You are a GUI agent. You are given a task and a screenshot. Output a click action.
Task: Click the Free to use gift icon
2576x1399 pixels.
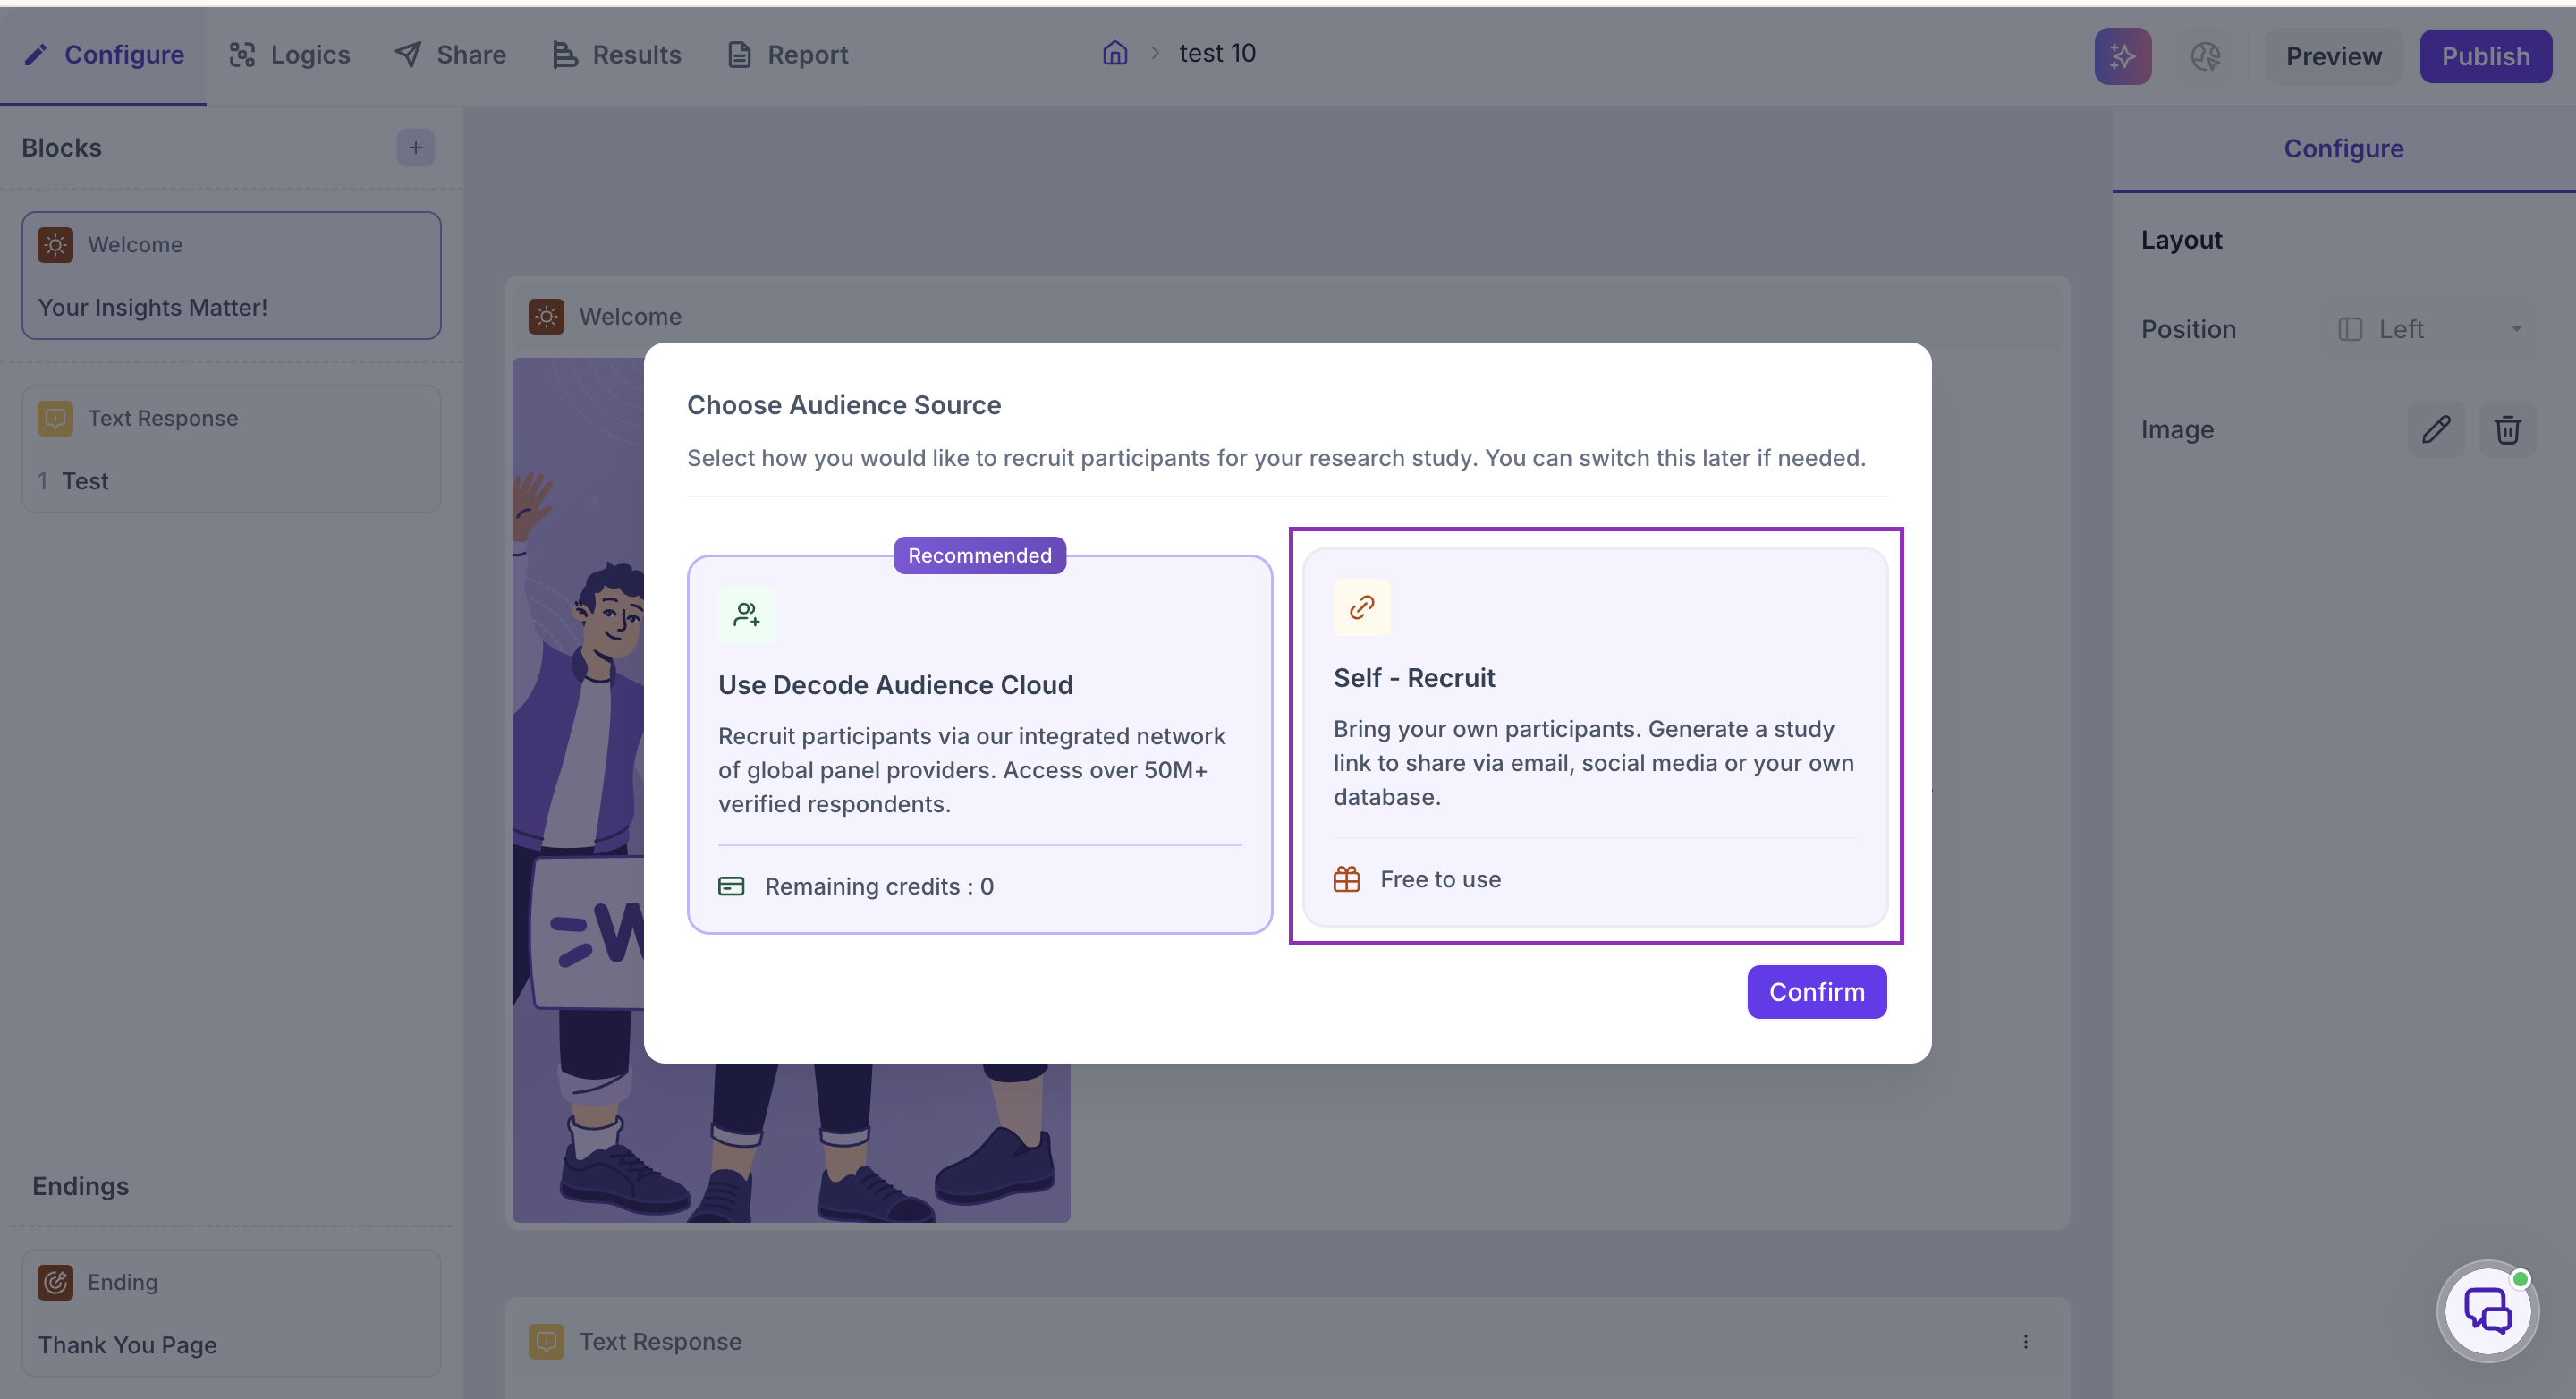pos(1346,879)
